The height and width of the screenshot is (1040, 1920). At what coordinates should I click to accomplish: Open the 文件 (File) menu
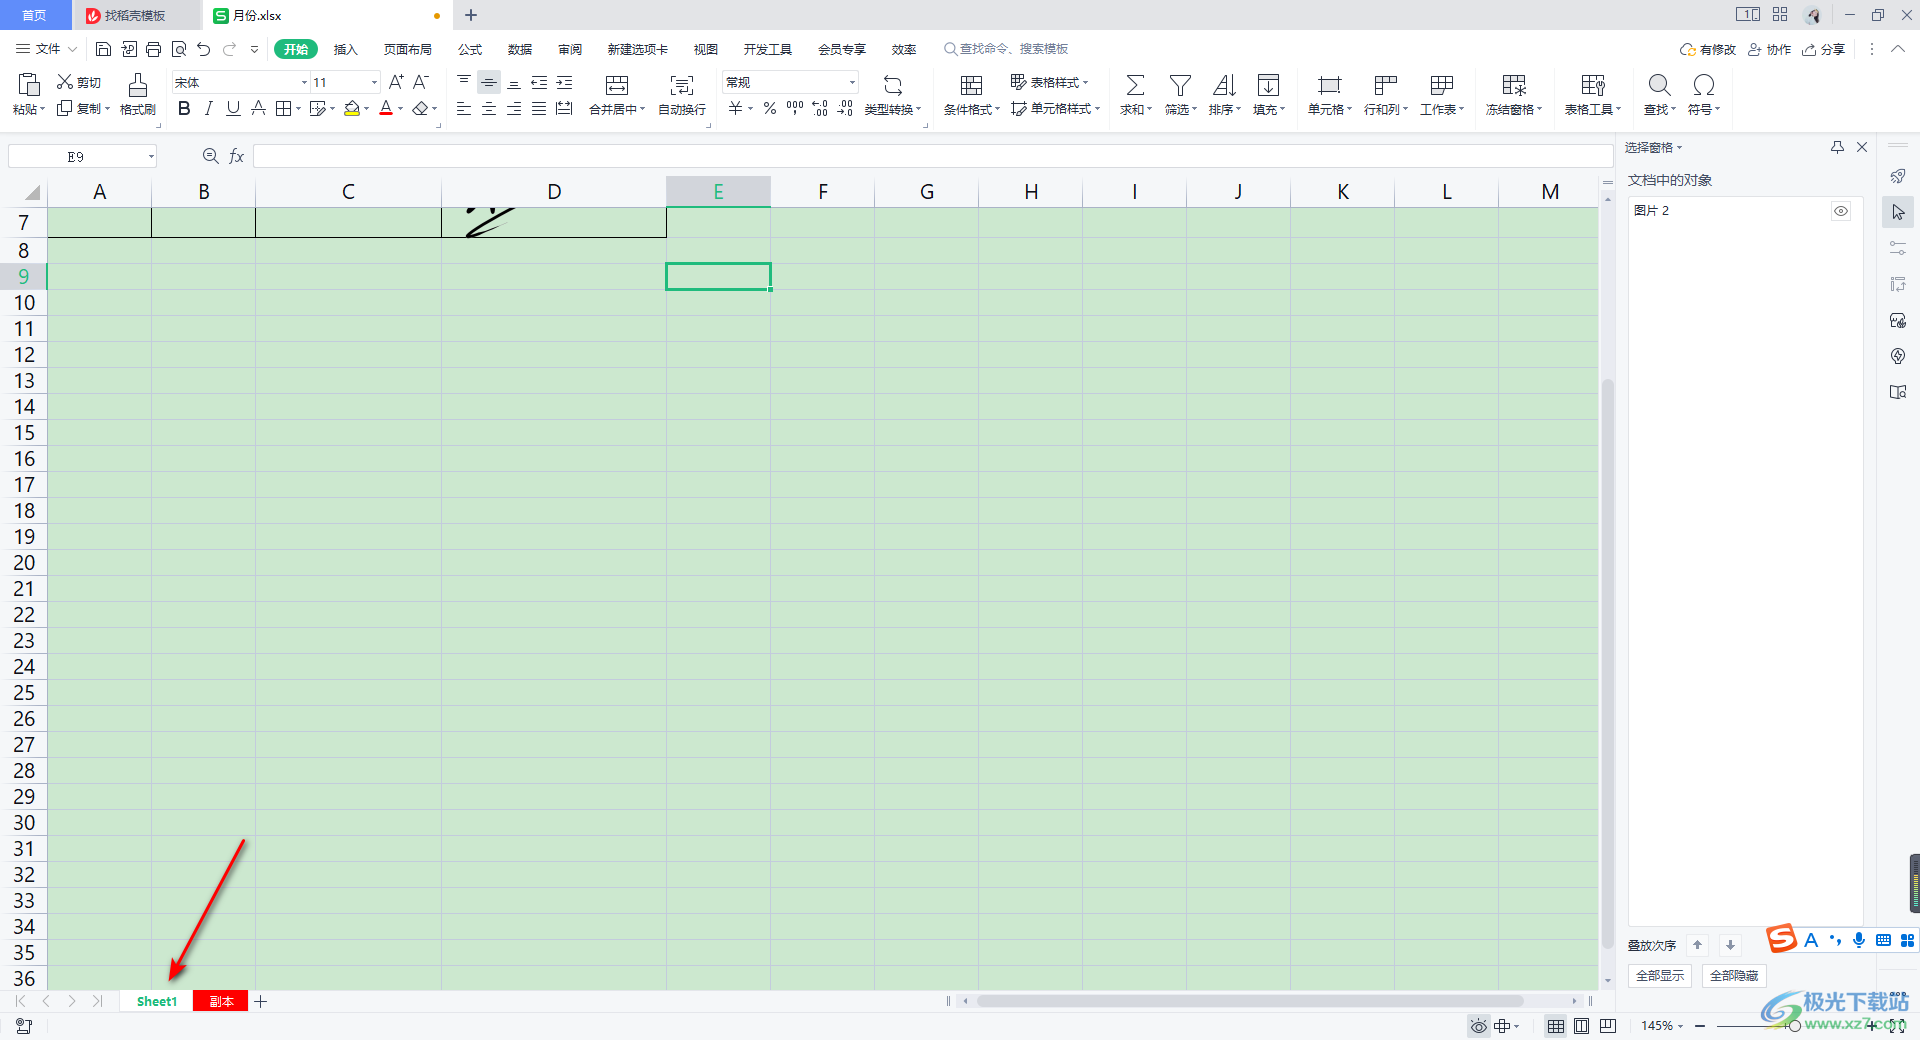click(x=47, y=49)
